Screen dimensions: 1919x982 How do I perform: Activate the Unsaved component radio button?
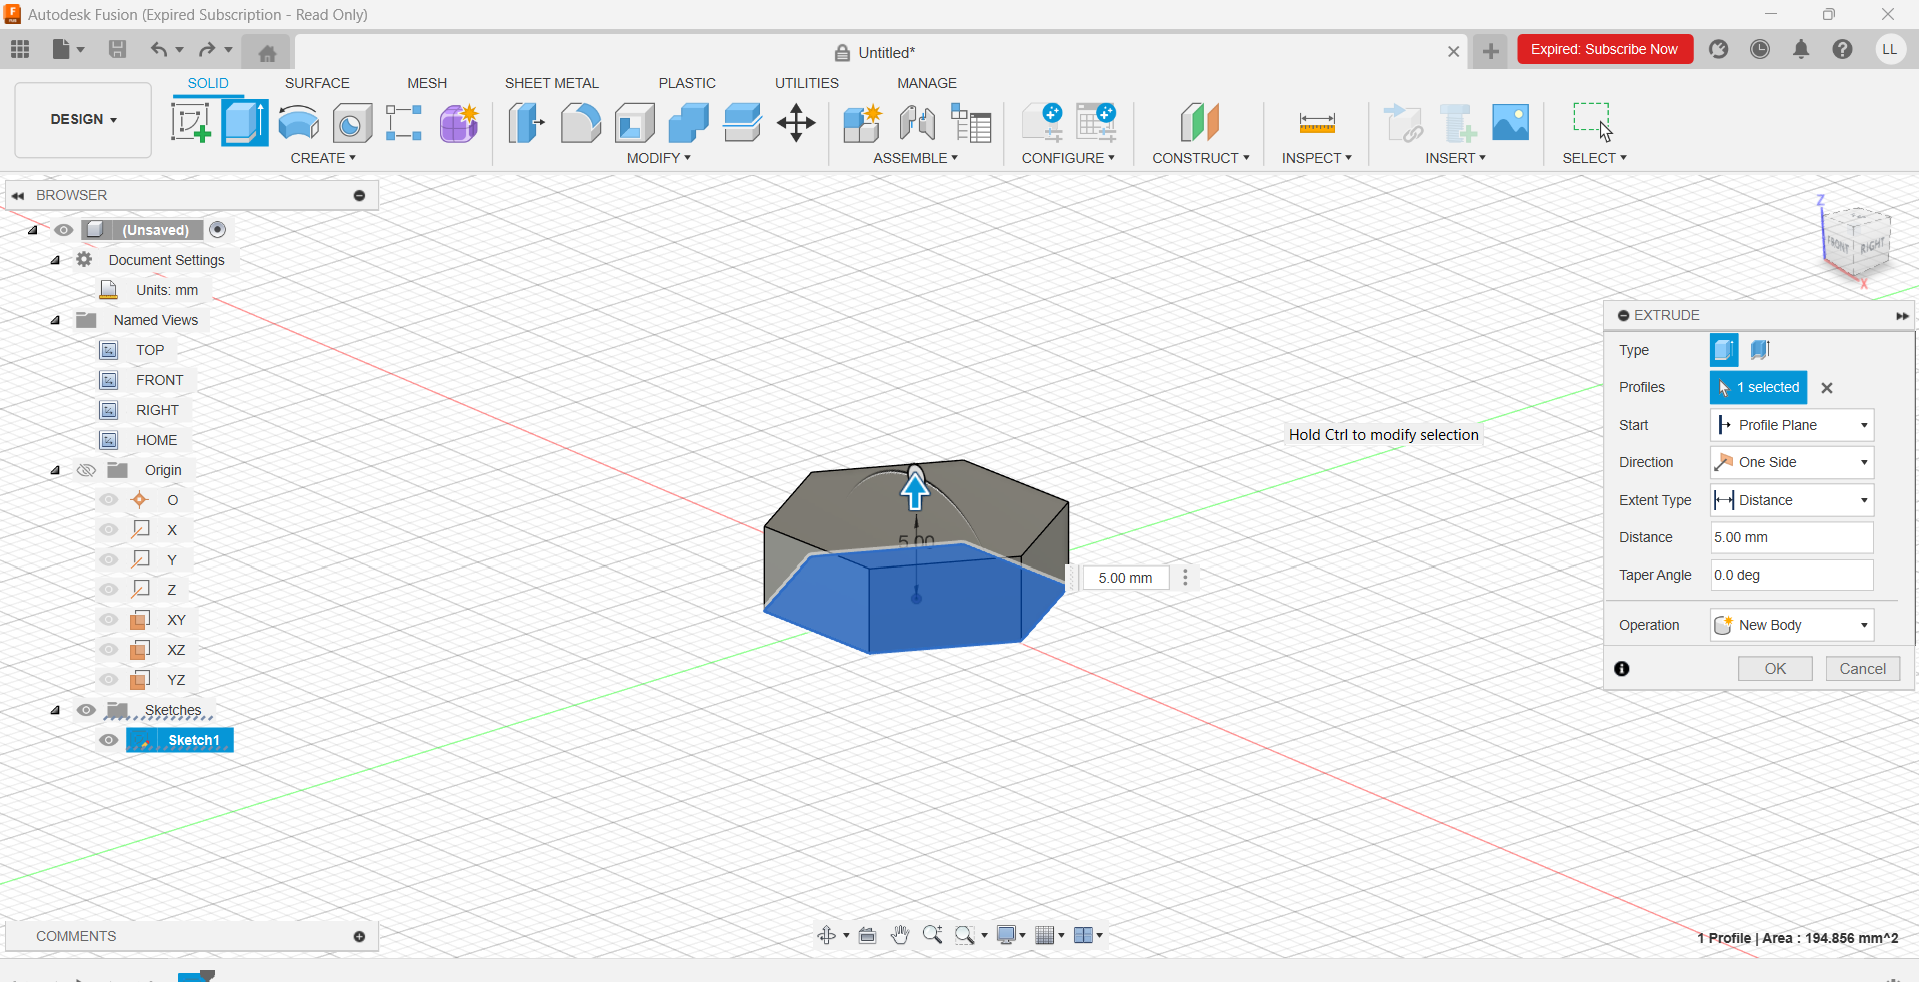[218, 230]
